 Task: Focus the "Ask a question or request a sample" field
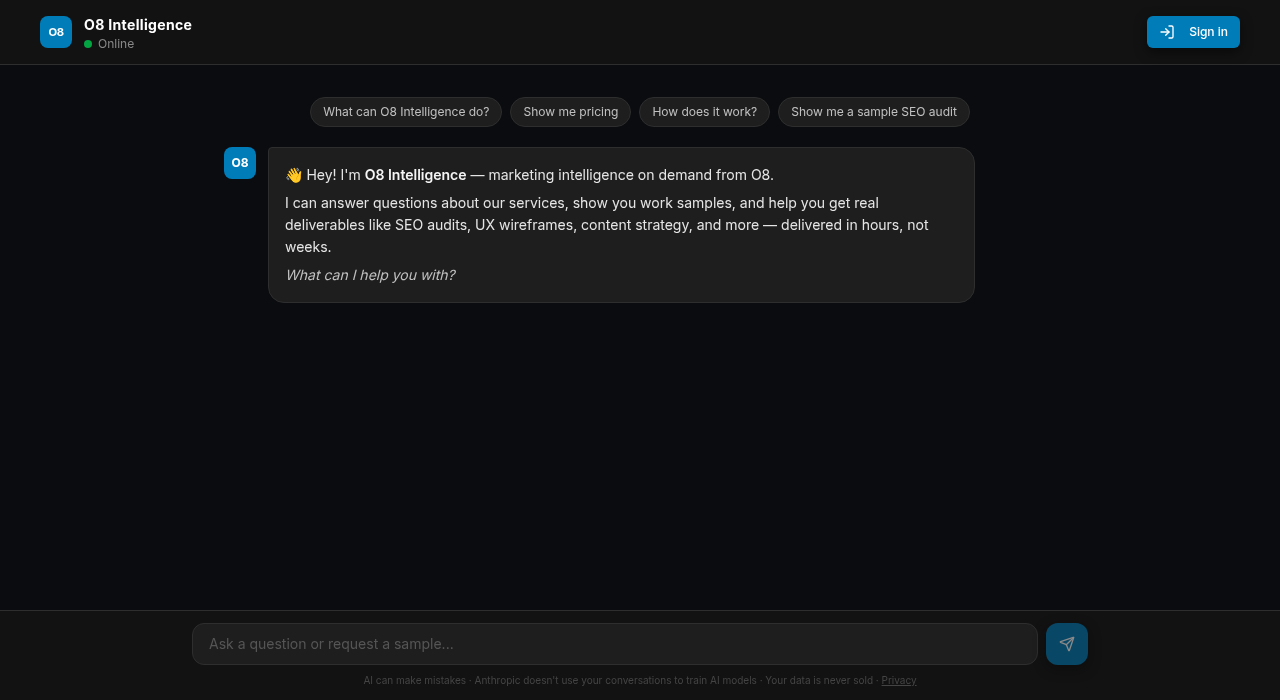tap(615, 644)
